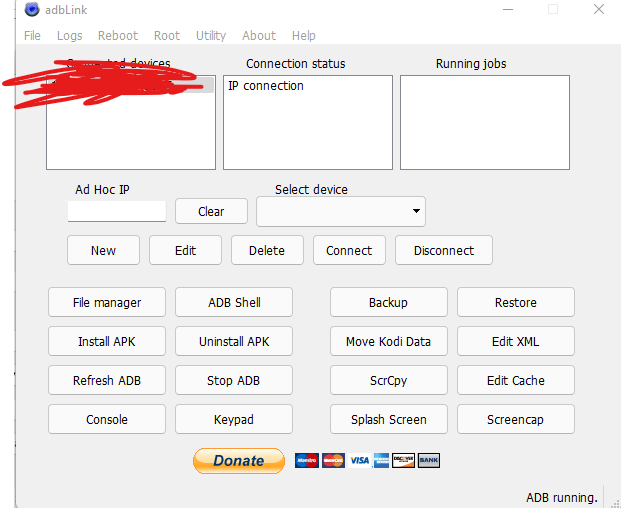Click Install APK

(107, 341)
